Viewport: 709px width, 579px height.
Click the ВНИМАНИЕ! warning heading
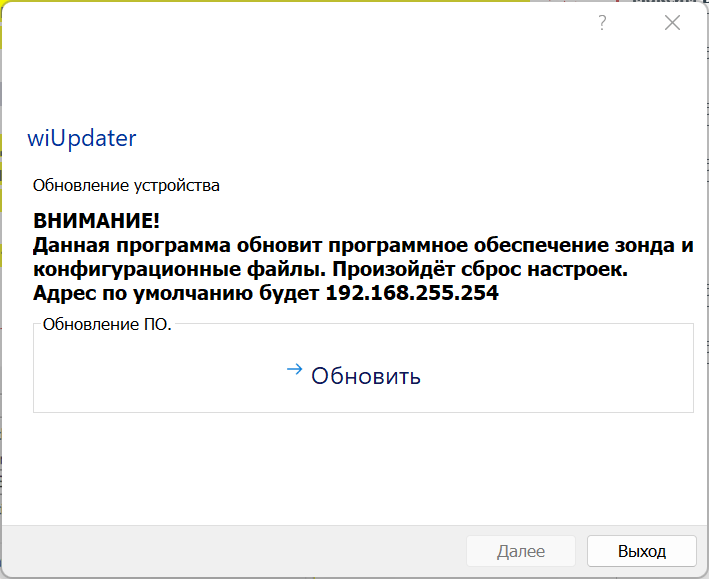96,221
